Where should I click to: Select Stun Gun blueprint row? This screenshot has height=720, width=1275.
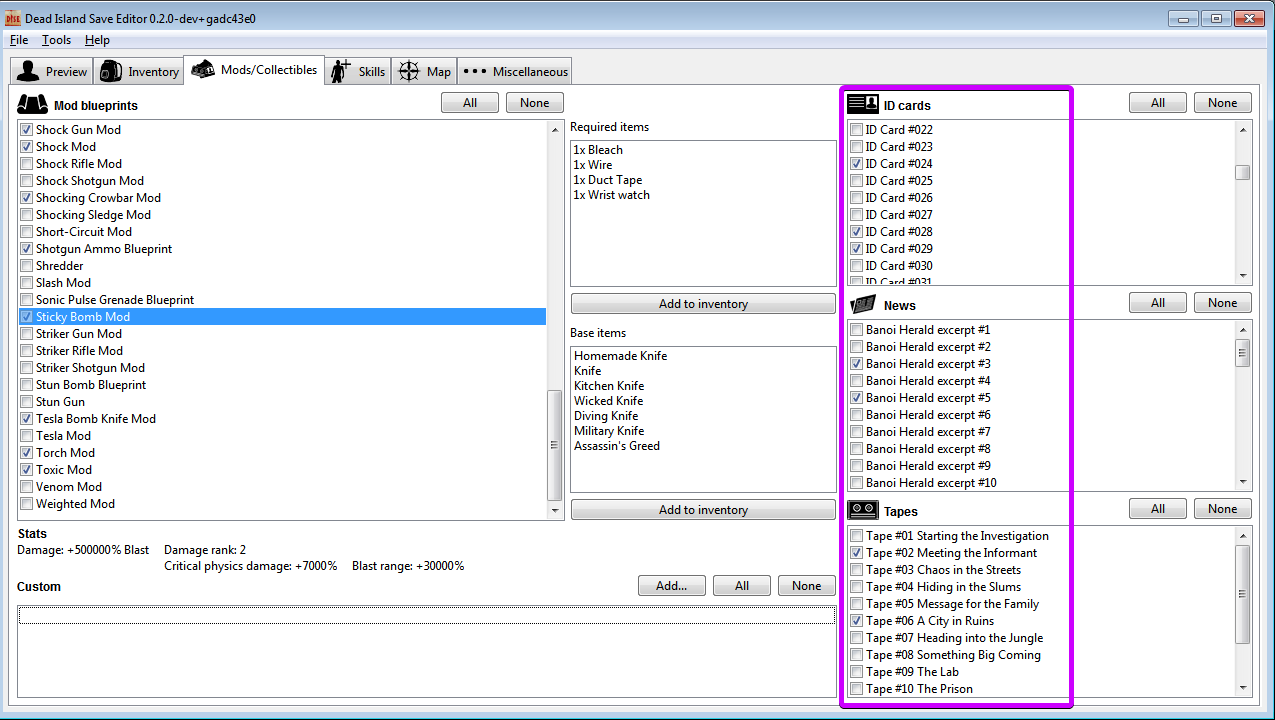tap(282, 402)
